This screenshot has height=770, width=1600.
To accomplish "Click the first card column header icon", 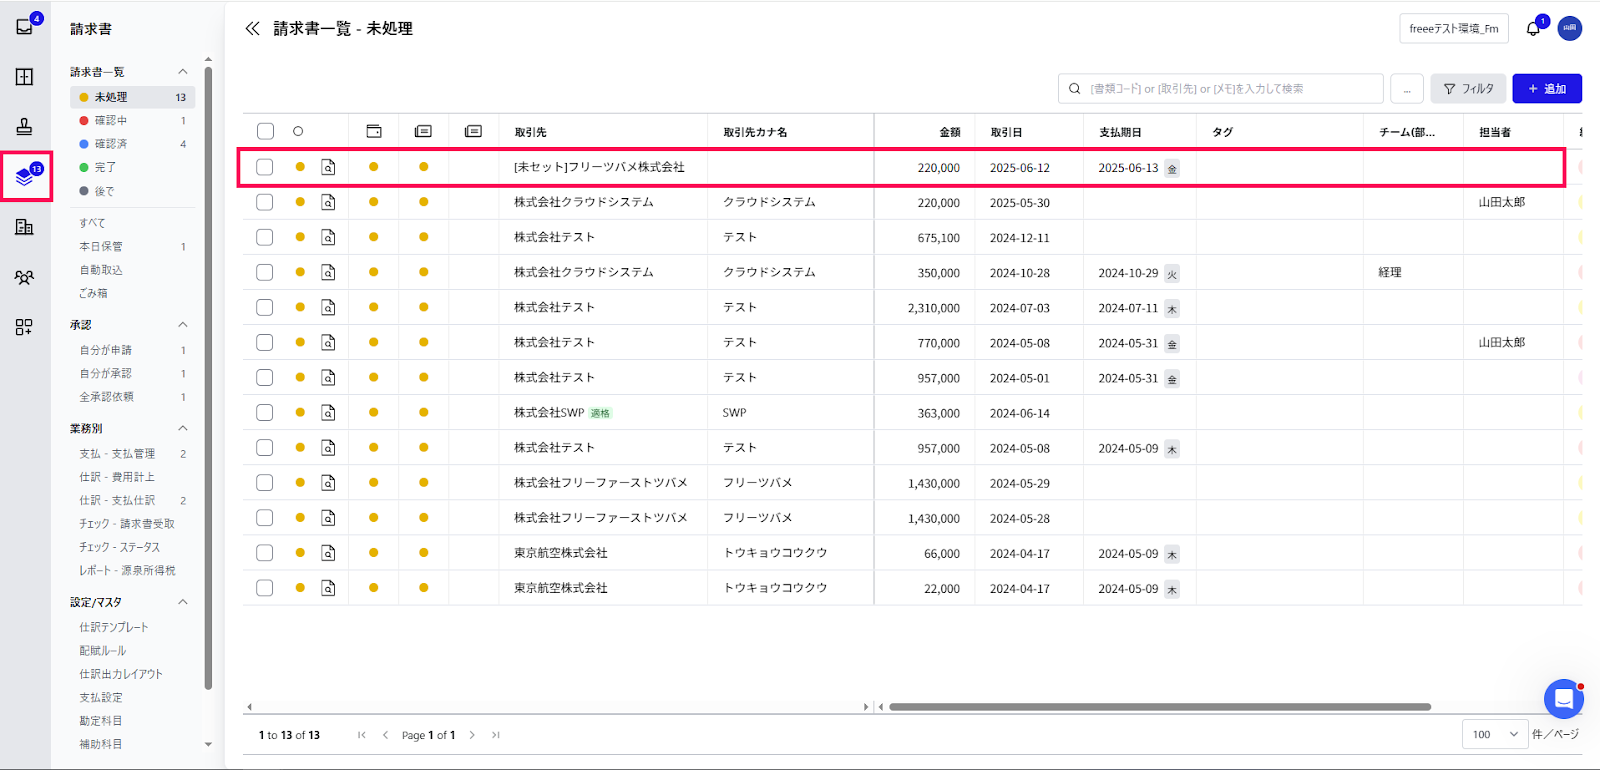I will [x=423, y=131].
